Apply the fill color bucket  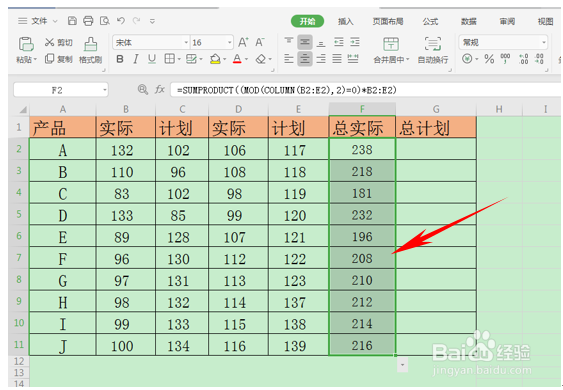pos(215,59)
